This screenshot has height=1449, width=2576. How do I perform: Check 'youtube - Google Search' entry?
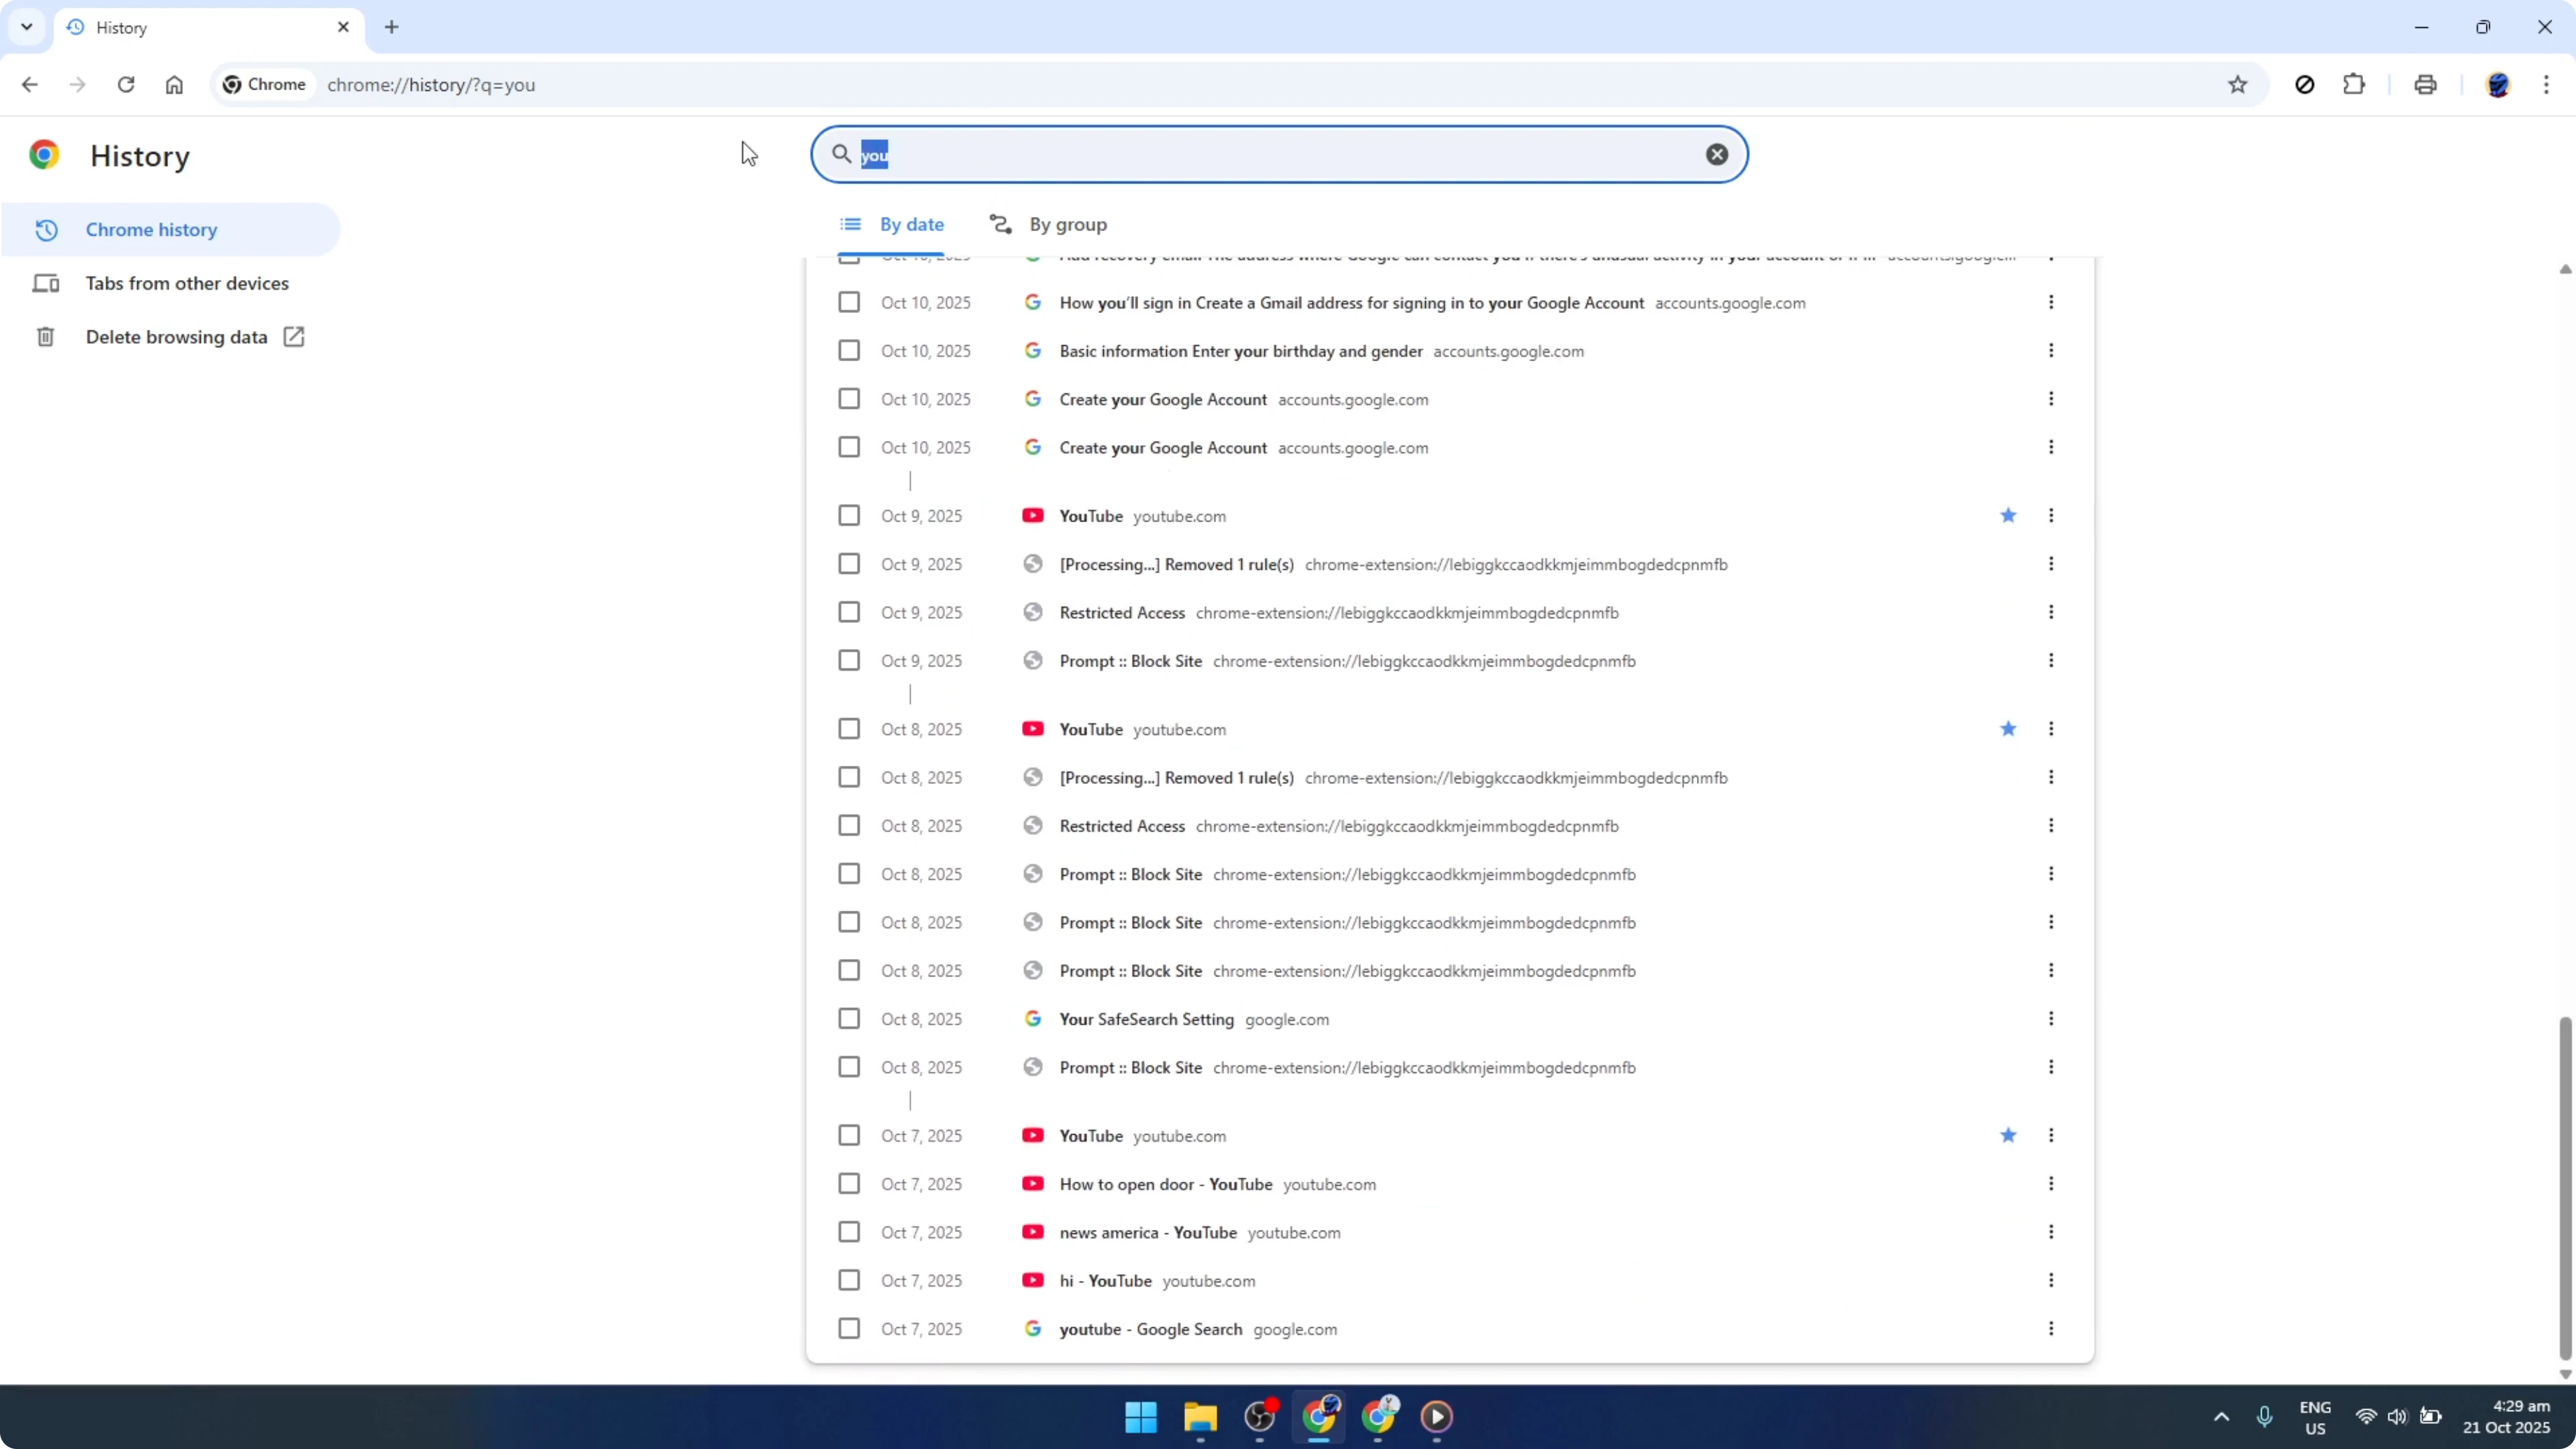(849, 1329)
